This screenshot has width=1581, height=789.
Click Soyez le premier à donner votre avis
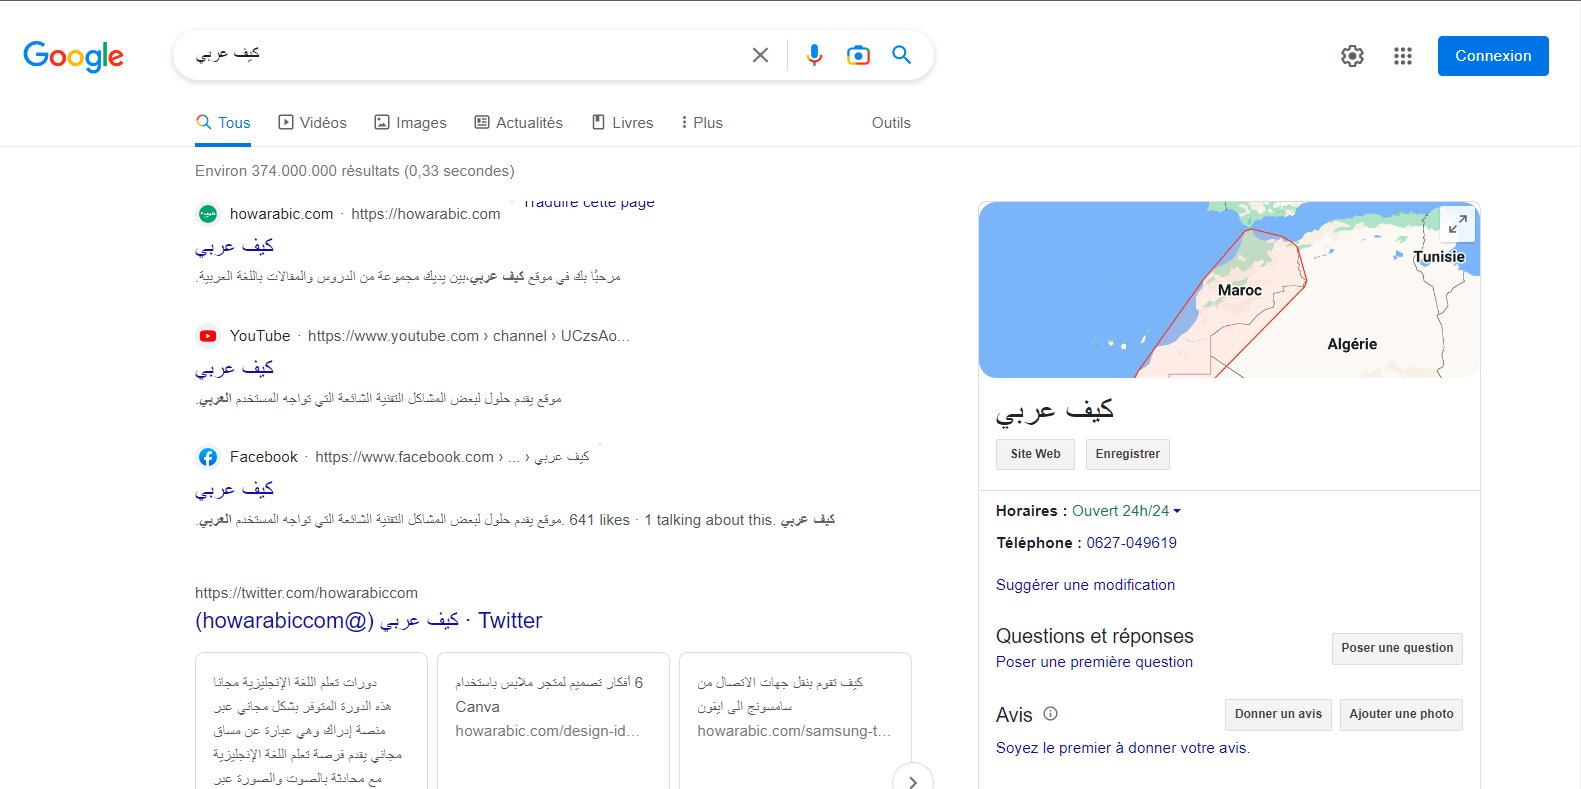[x=1122, y=748]
